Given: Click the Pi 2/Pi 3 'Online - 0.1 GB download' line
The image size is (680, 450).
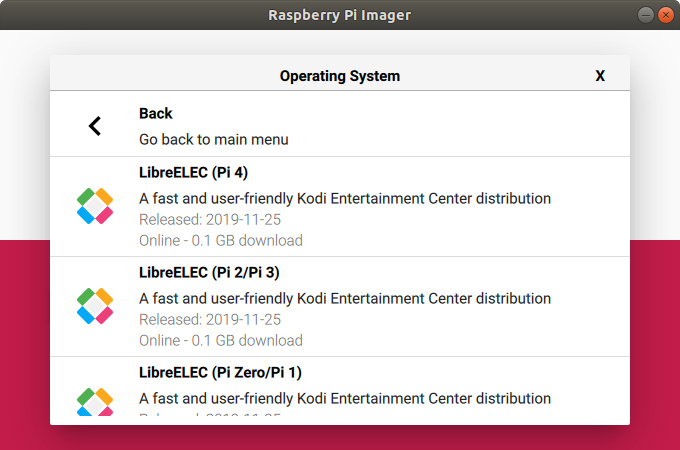Looking at the screenshot, I should point(221,341).
